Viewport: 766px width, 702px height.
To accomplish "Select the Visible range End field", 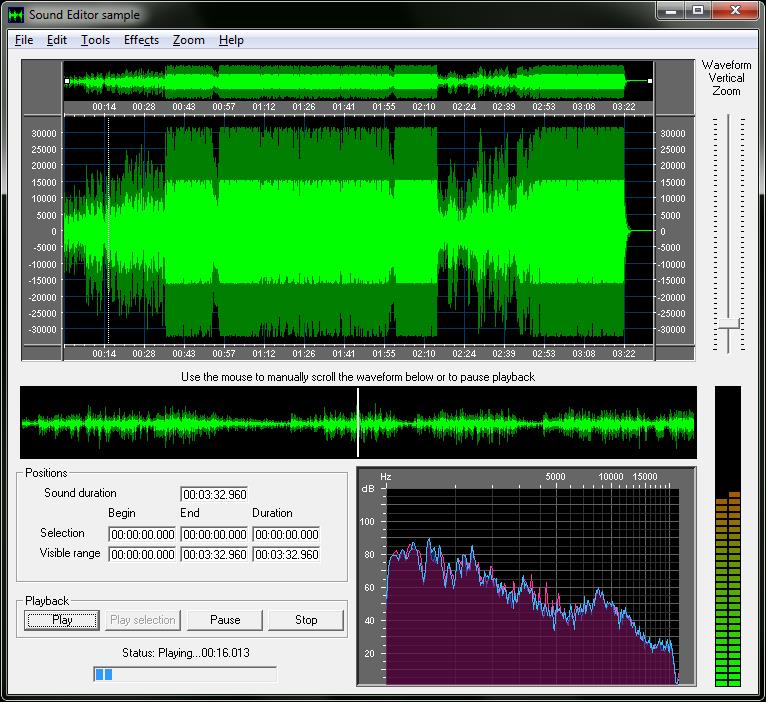I will 214,555.
